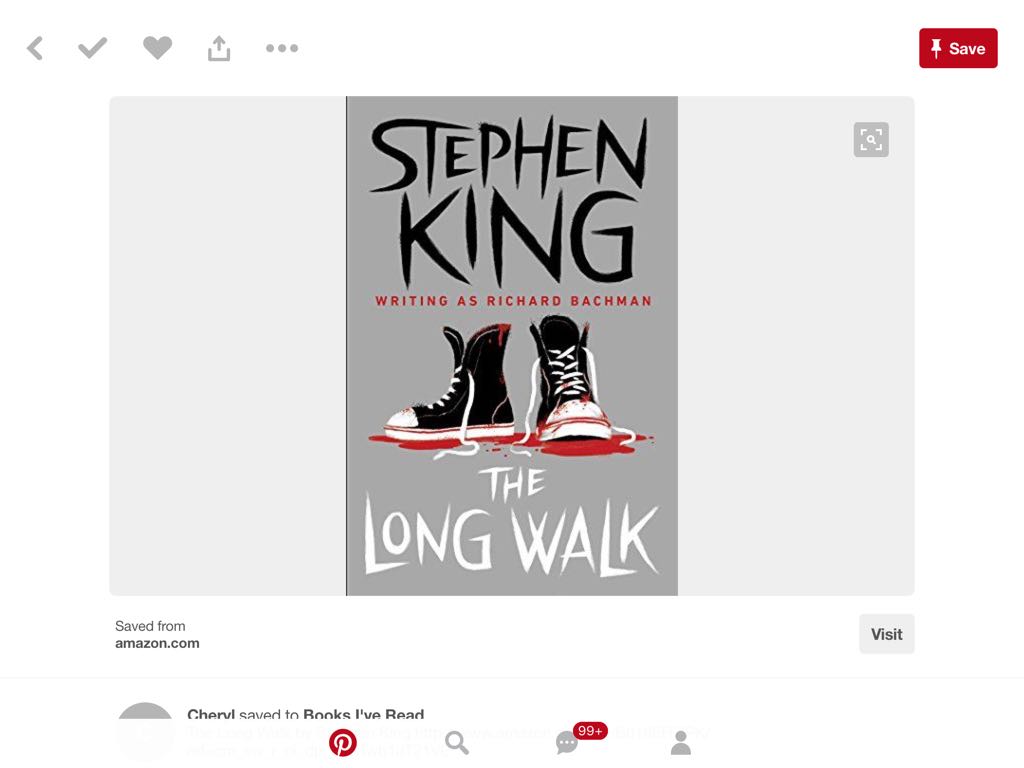Select the Saved from label

point(150,626)
